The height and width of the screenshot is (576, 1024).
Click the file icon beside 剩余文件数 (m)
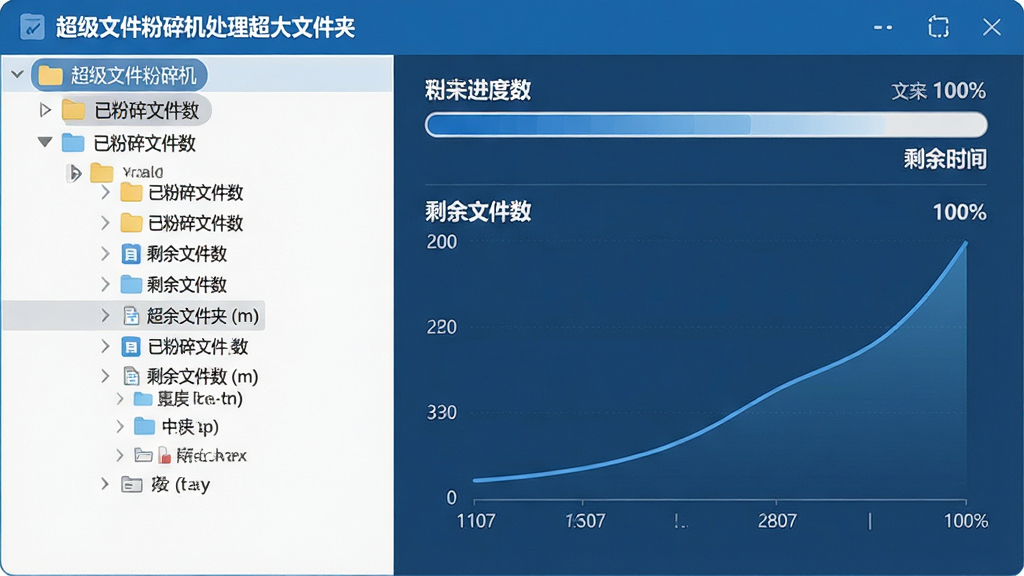131,376
